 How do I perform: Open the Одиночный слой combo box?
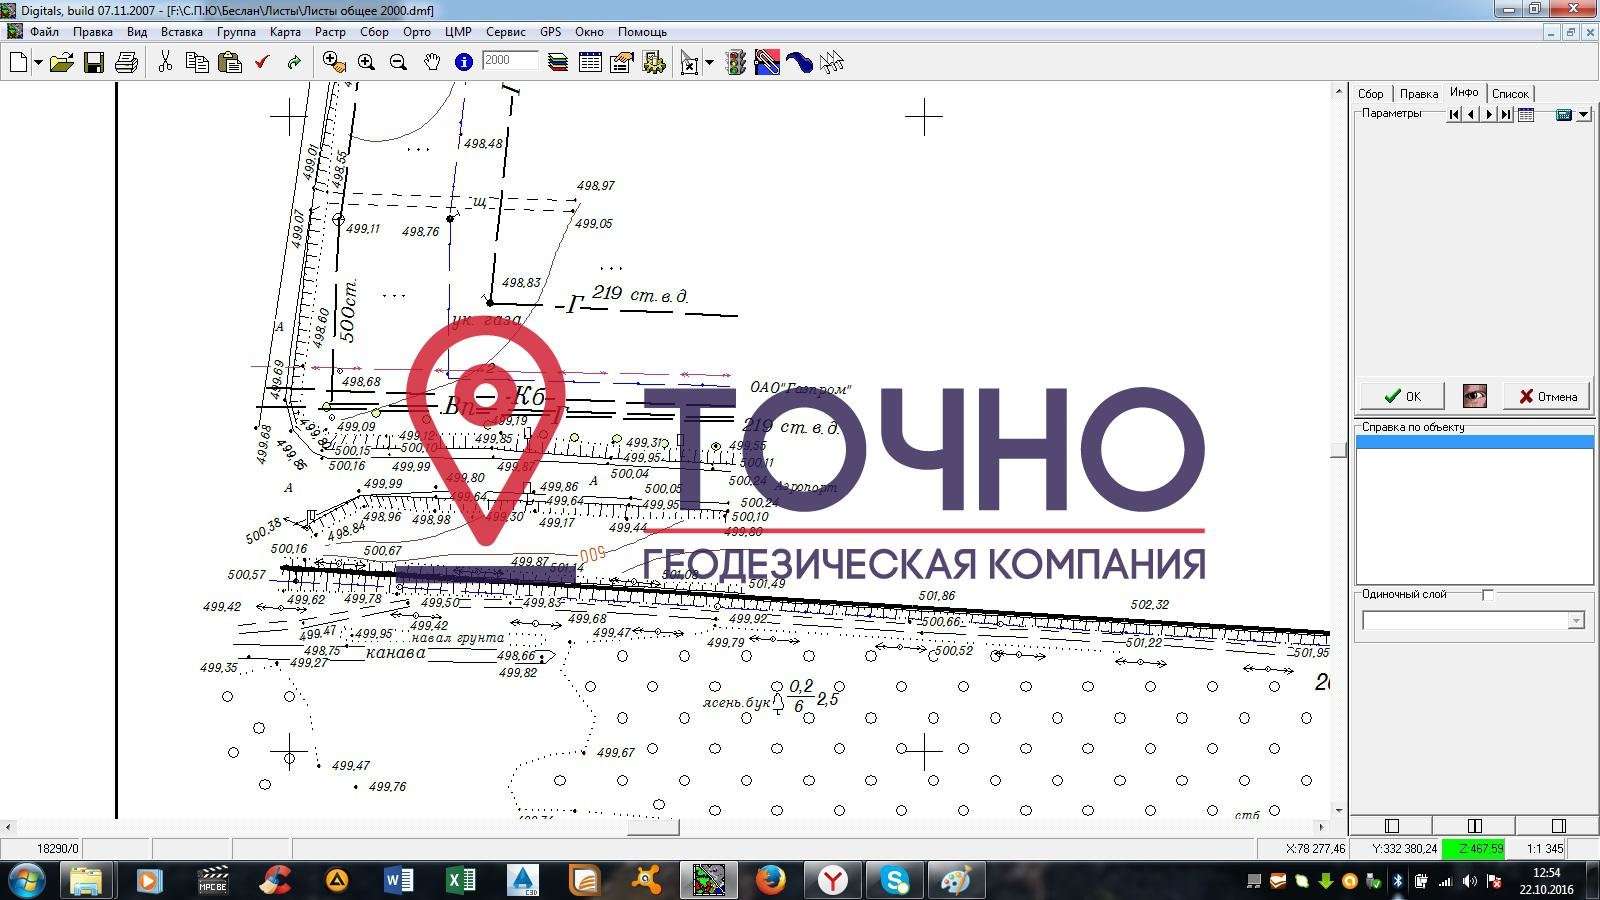pyautogui.click(x=1473, y=621)
